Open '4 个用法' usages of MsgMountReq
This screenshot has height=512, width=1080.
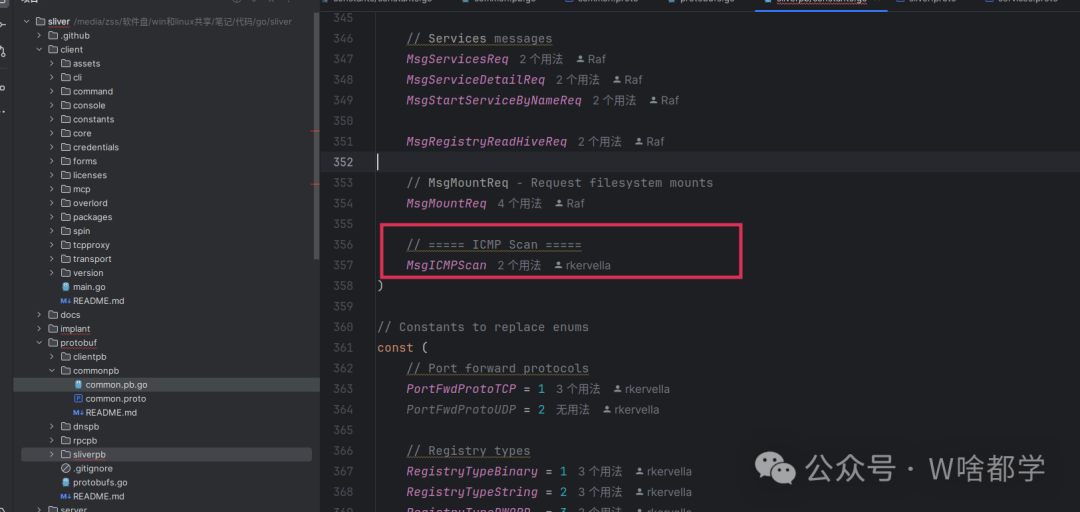point(519,204)
